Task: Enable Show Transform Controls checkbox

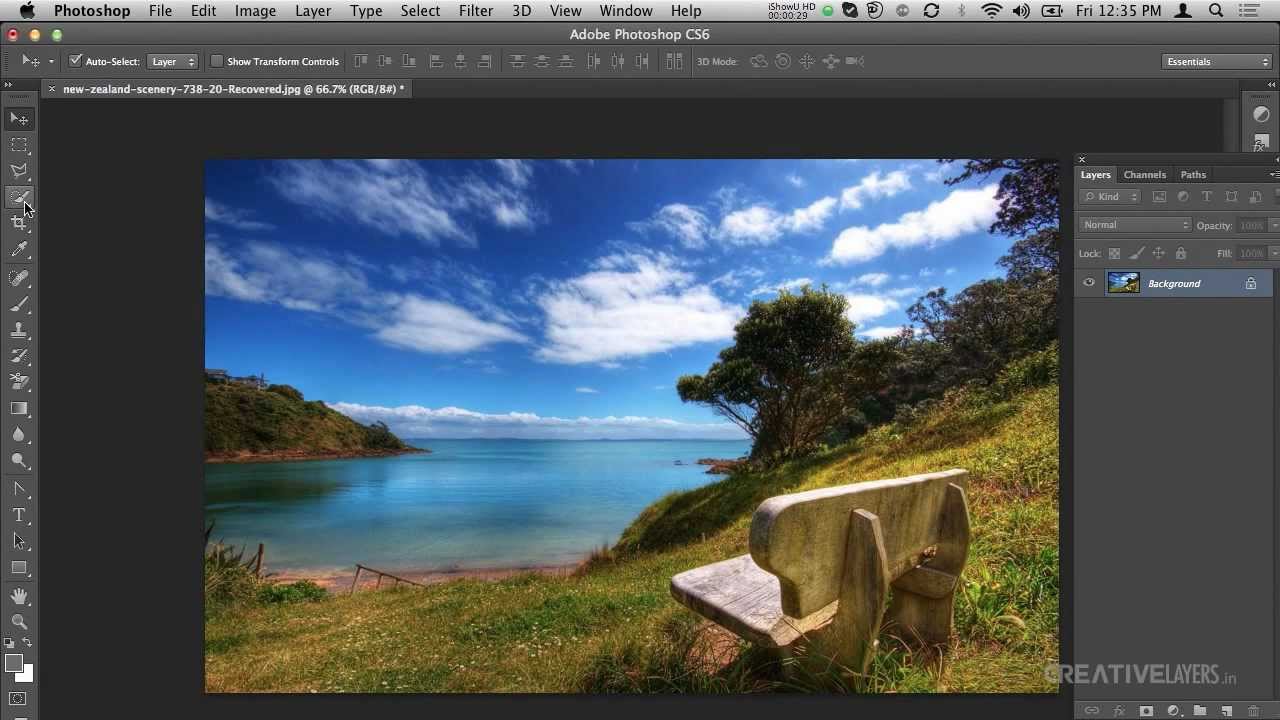Action: click(216, 61)
